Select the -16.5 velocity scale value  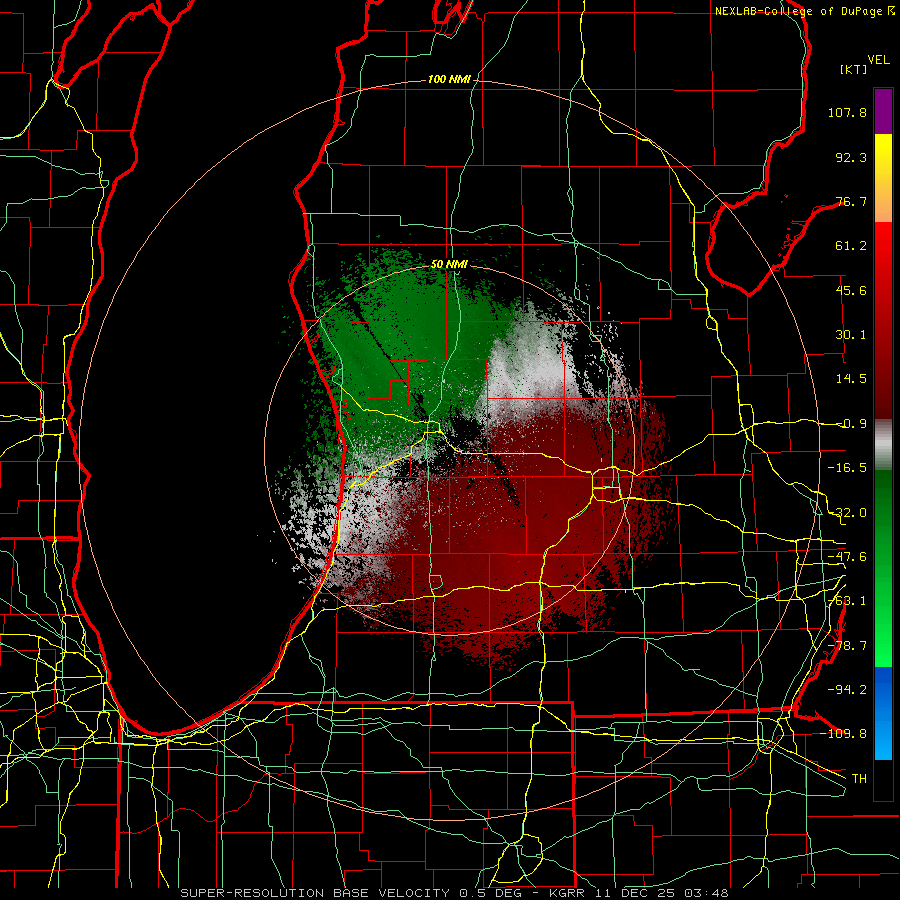pyautogui.click(x=847, y=468)
